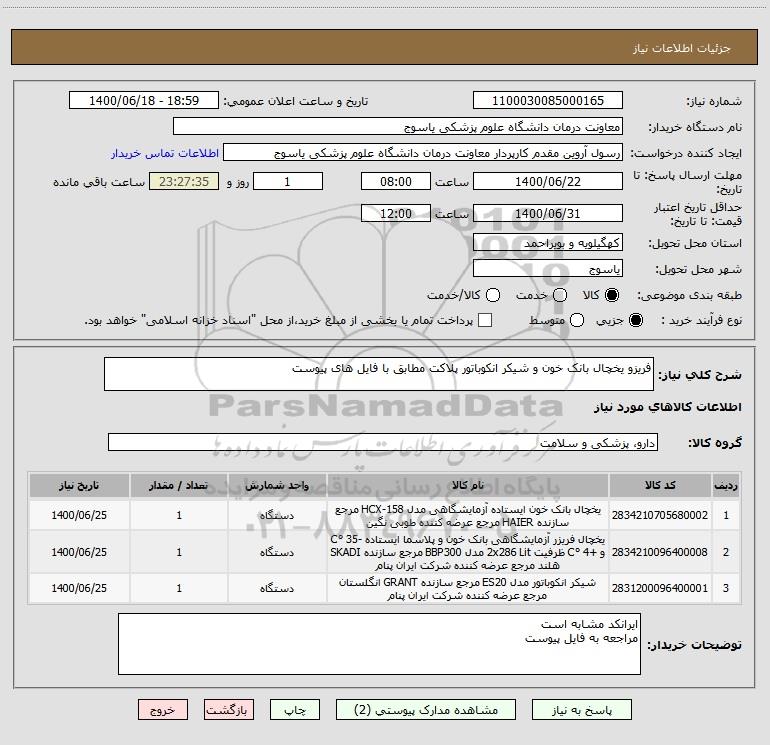
Task: Select the 'کالا' radio button
Action: click(613, 296)
